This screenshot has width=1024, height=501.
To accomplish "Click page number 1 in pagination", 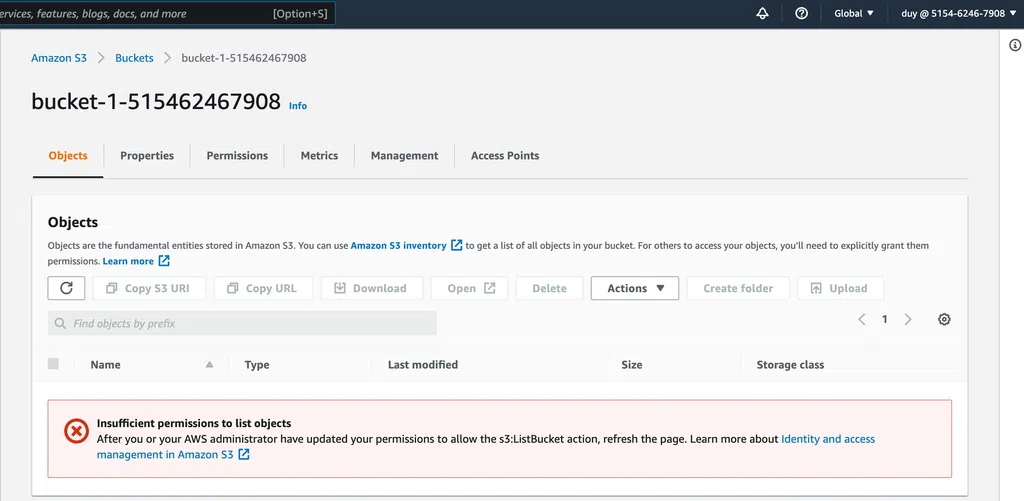I will coord(884,319).
